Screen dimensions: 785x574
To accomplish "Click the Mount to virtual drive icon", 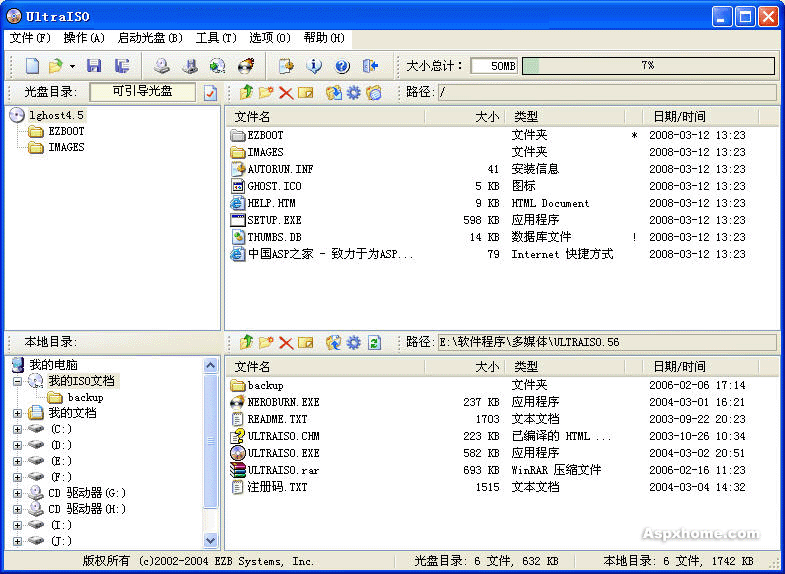I will tap(190, 66).
